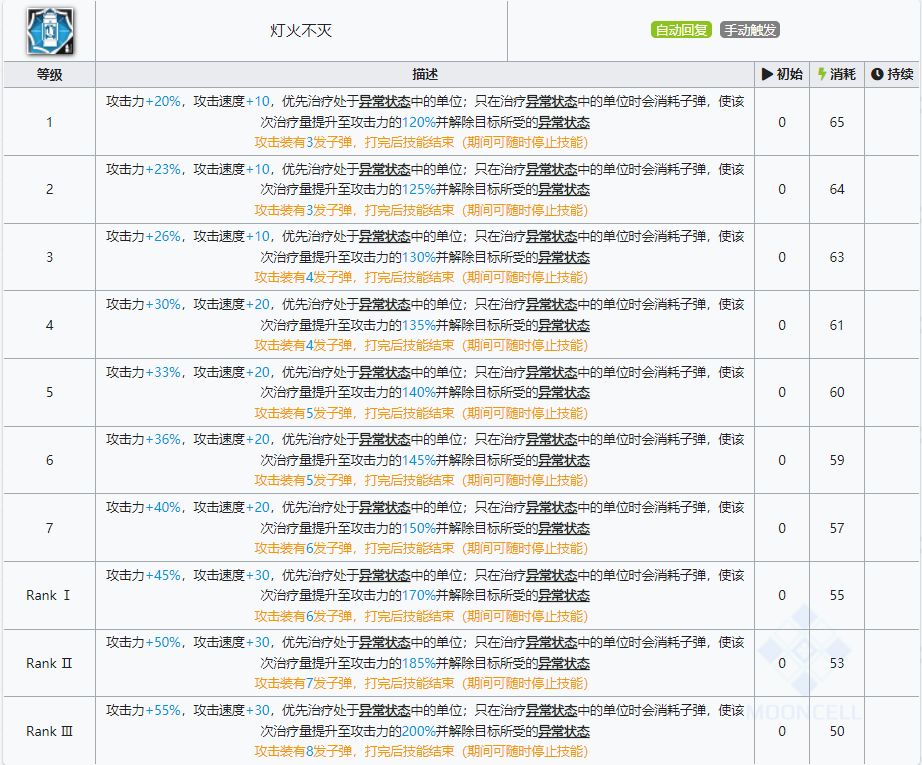Click the 初始 column header text

789,74
